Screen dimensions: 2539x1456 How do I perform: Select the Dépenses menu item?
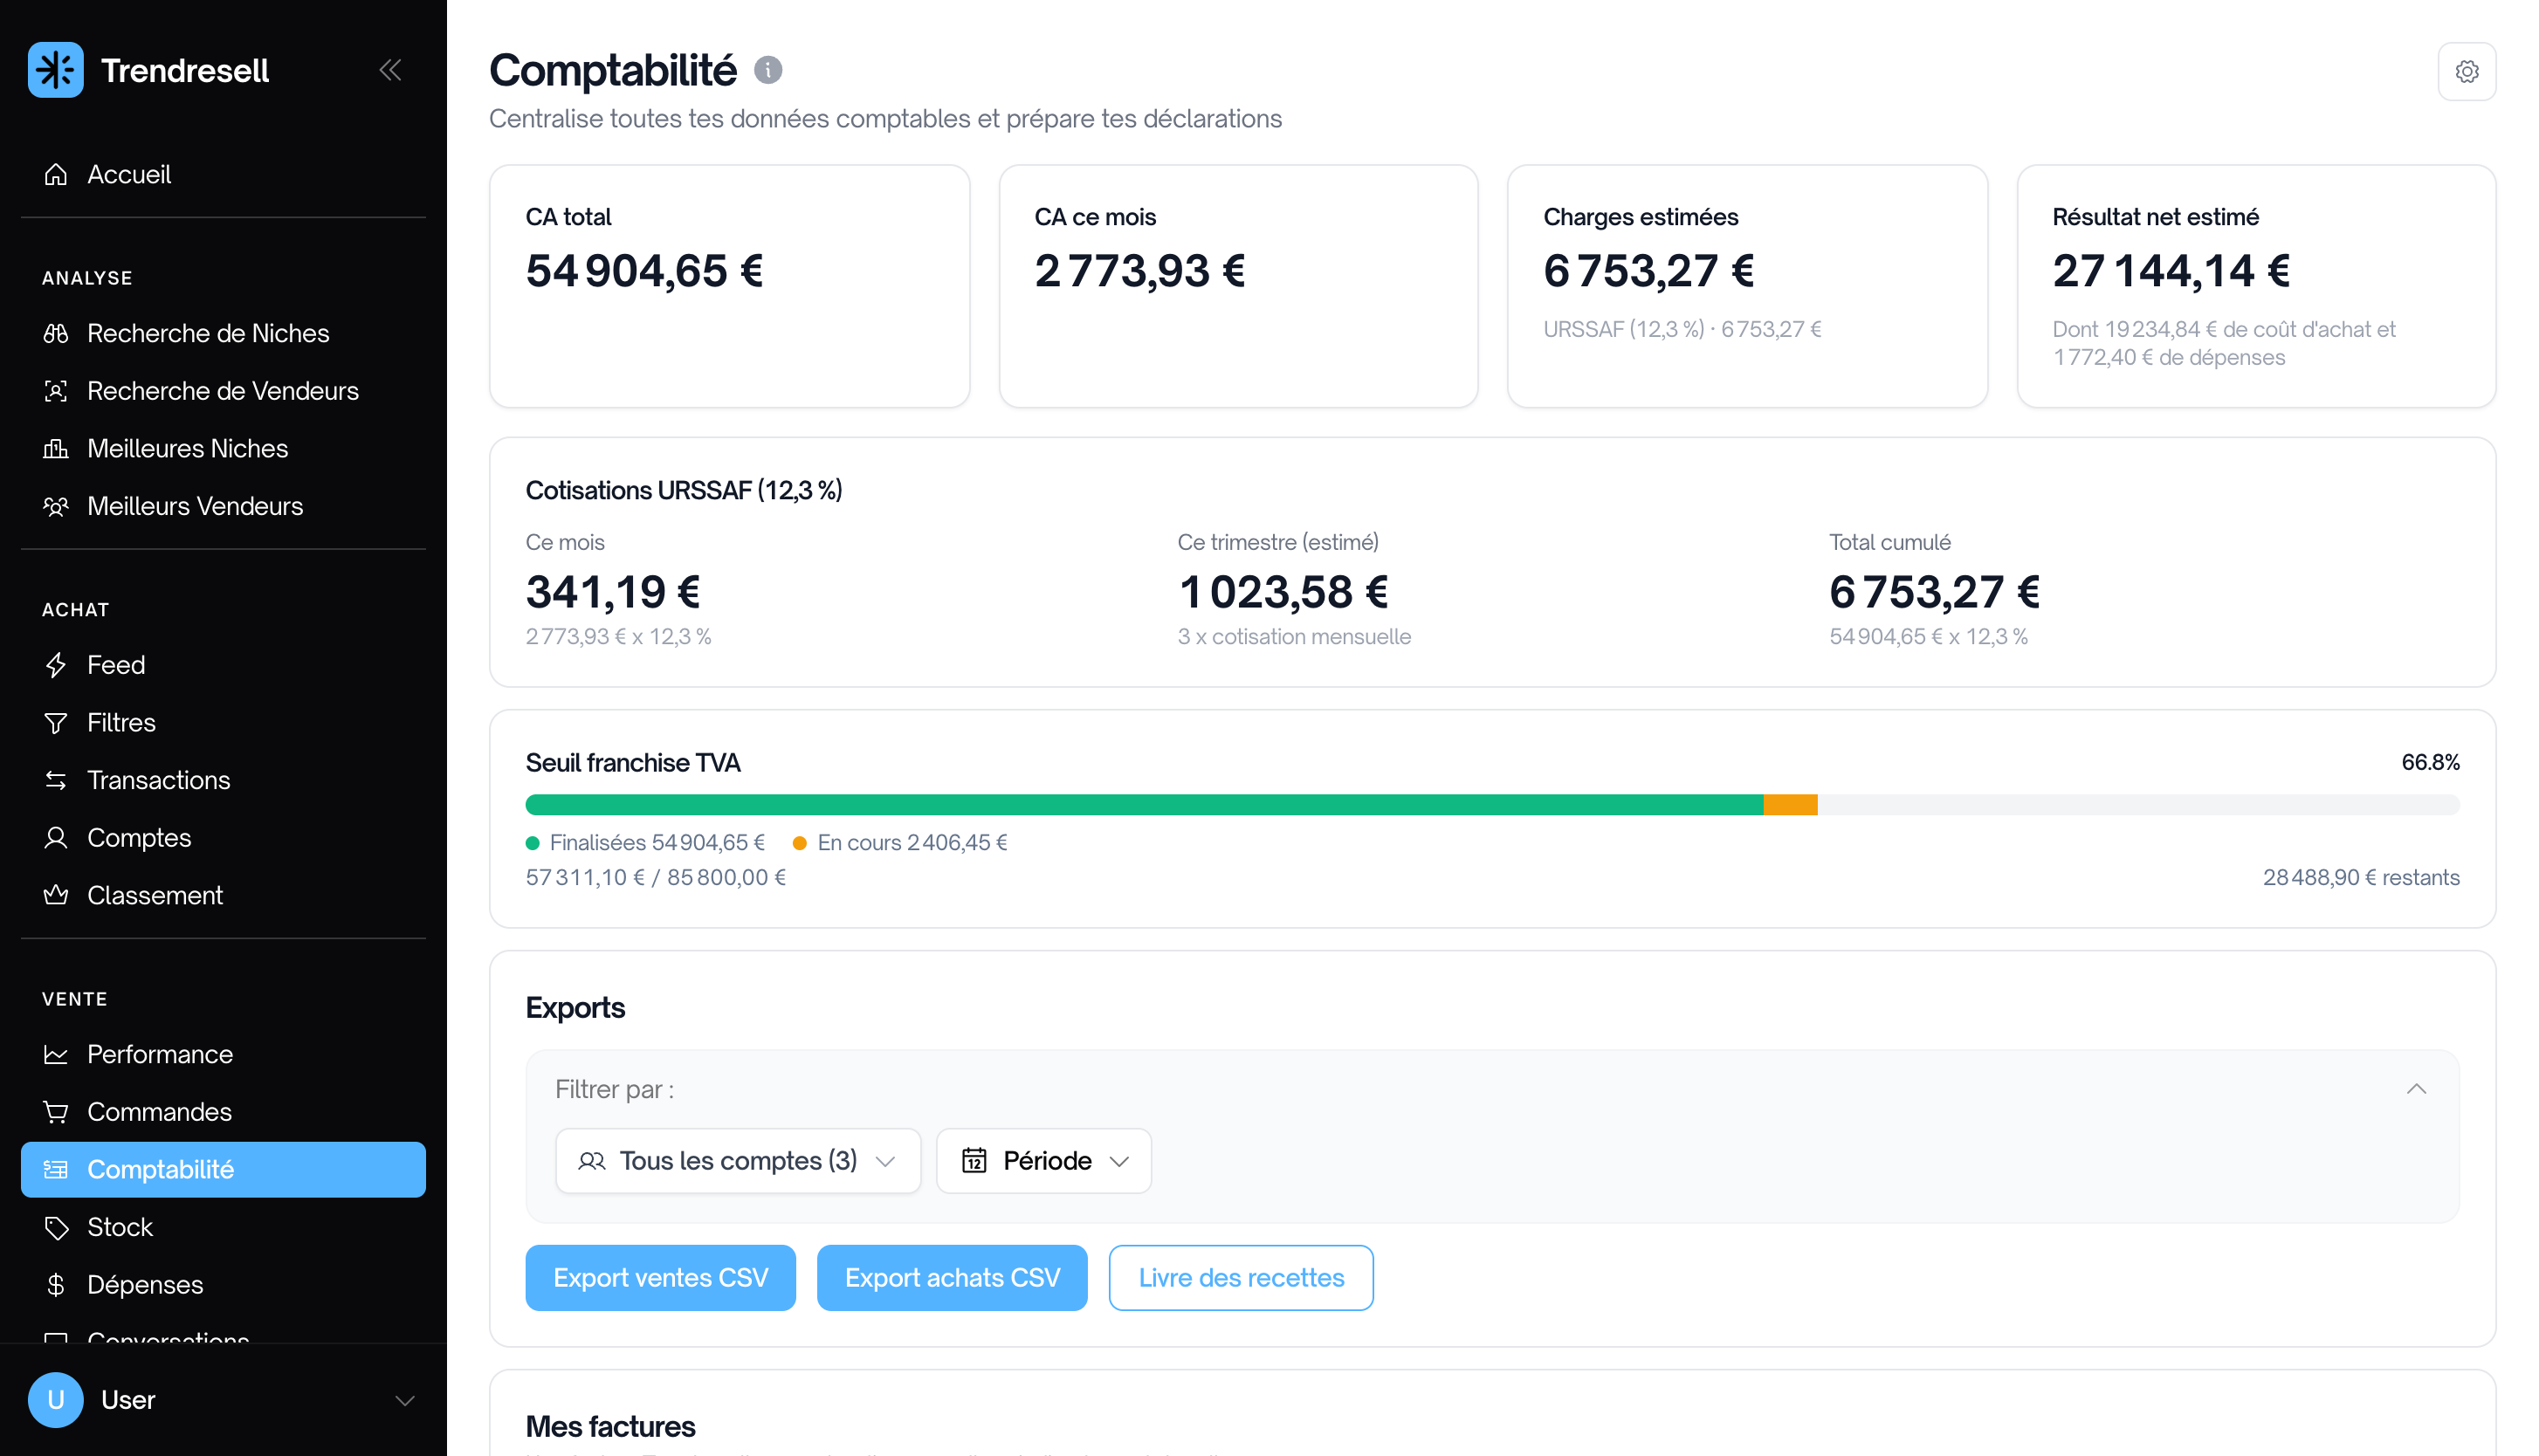click(x=223, y=1284)
